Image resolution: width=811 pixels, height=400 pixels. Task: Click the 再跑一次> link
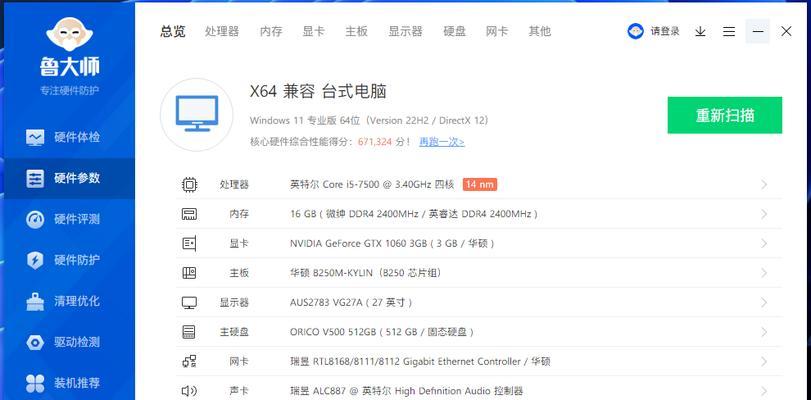442,142
